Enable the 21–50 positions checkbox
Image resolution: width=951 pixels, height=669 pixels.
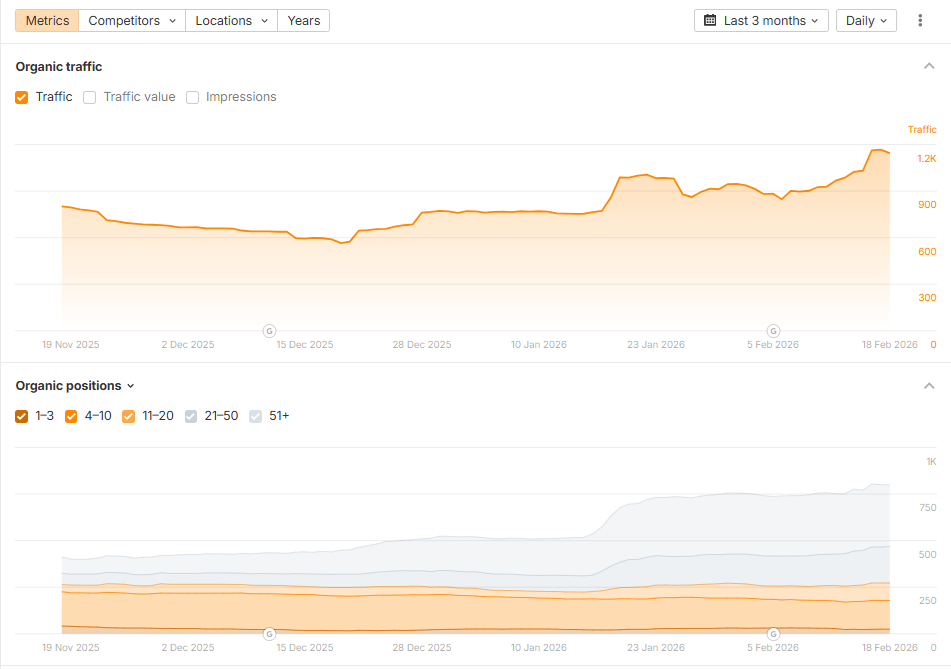192,416
